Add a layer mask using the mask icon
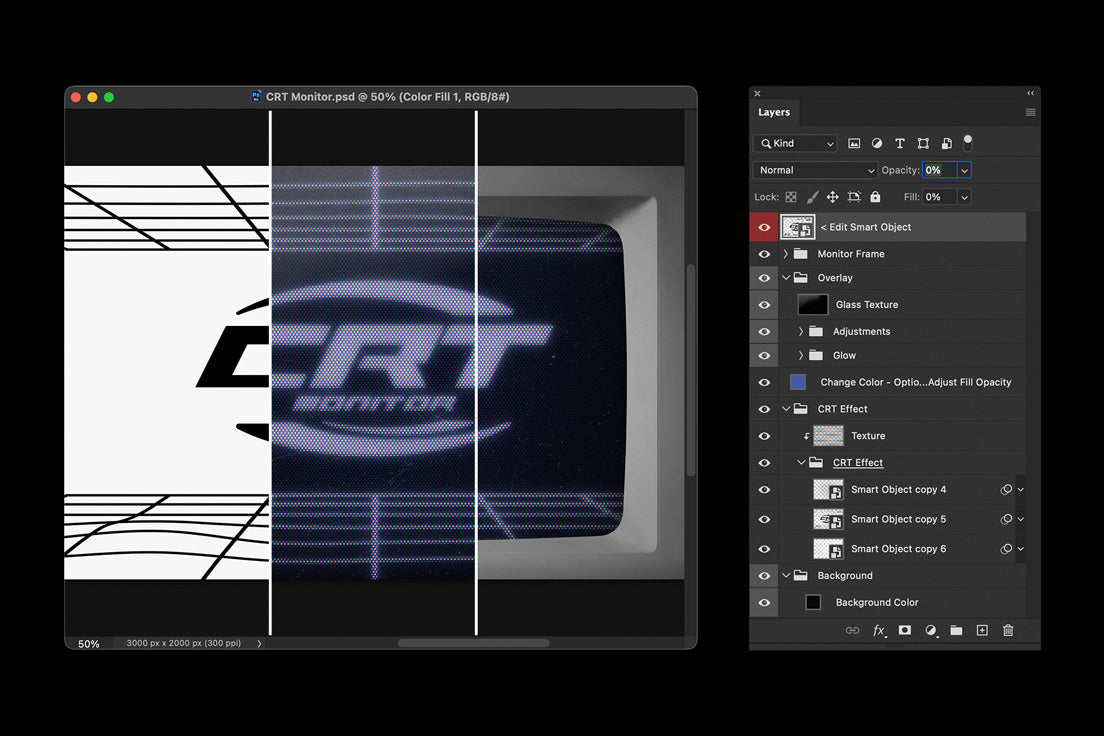 point(905,630)
